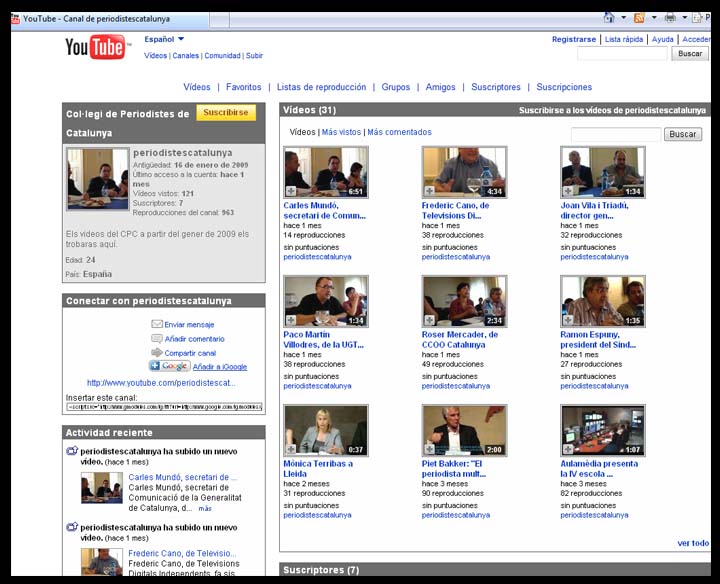Screen dimensions: 720x584
Task: Open the Mònica Terribas a Lleida thumbnail
Action: [x=326, y=430]
